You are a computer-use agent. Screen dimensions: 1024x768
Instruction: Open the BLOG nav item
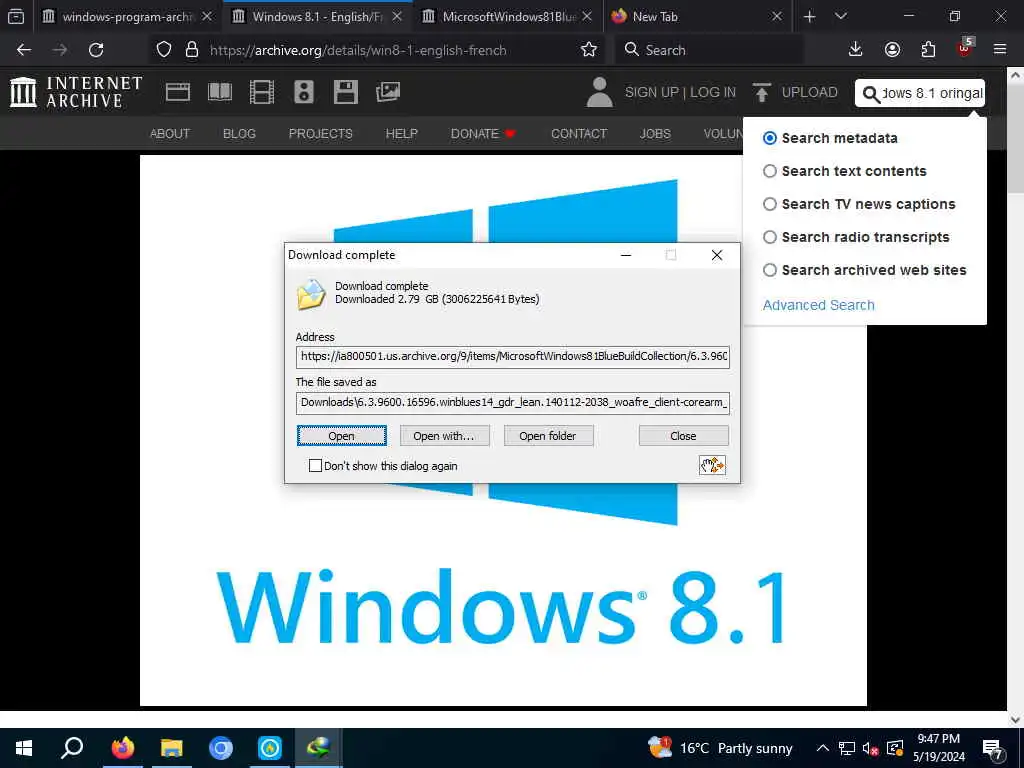point(239,134)
